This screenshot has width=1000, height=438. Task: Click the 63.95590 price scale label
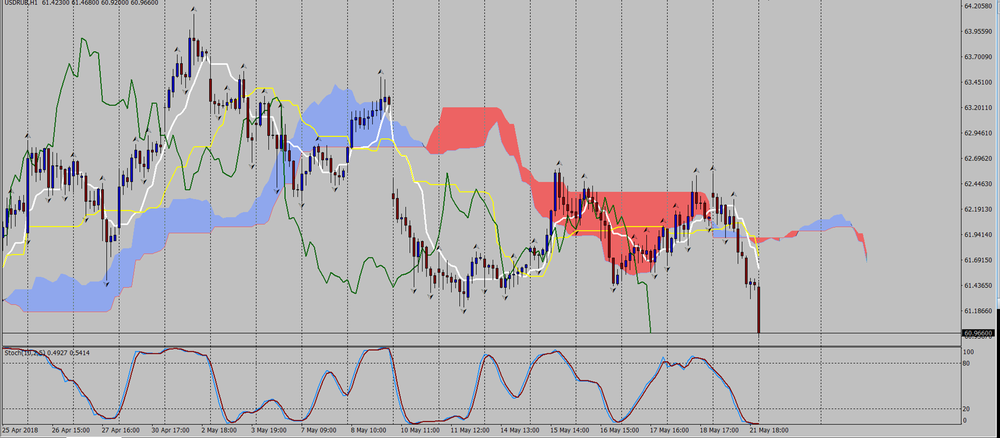[x=976, y=31]
